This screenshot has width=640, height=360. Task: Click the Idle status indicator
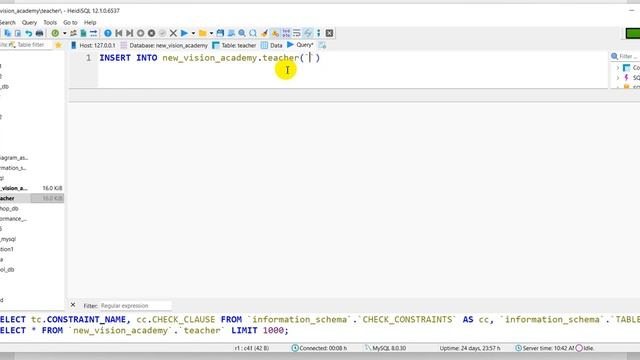pos(585,348)
